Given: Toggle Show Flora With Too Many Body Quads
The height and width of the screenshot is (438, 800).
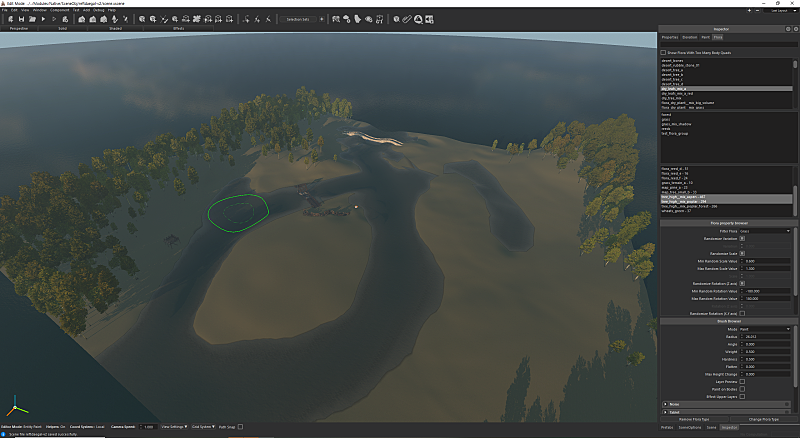Looking at the screenshot, I should coord(663,53).
